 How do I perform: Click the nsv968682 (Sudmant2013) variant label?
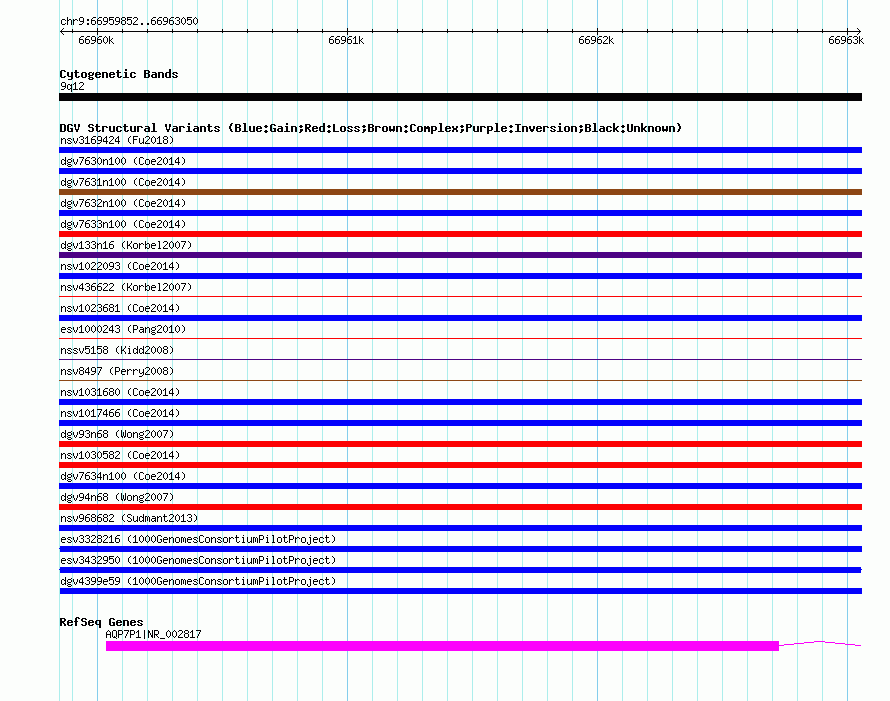coord(129,518)
